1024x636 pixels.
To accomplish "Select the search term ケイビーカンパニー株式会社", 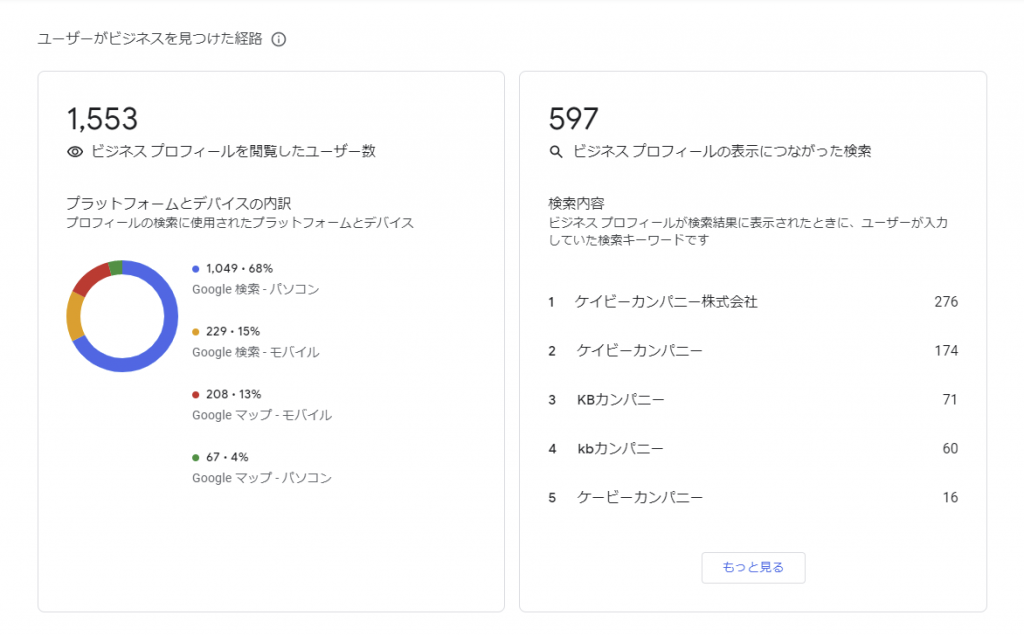I will [x=666, y=302].
